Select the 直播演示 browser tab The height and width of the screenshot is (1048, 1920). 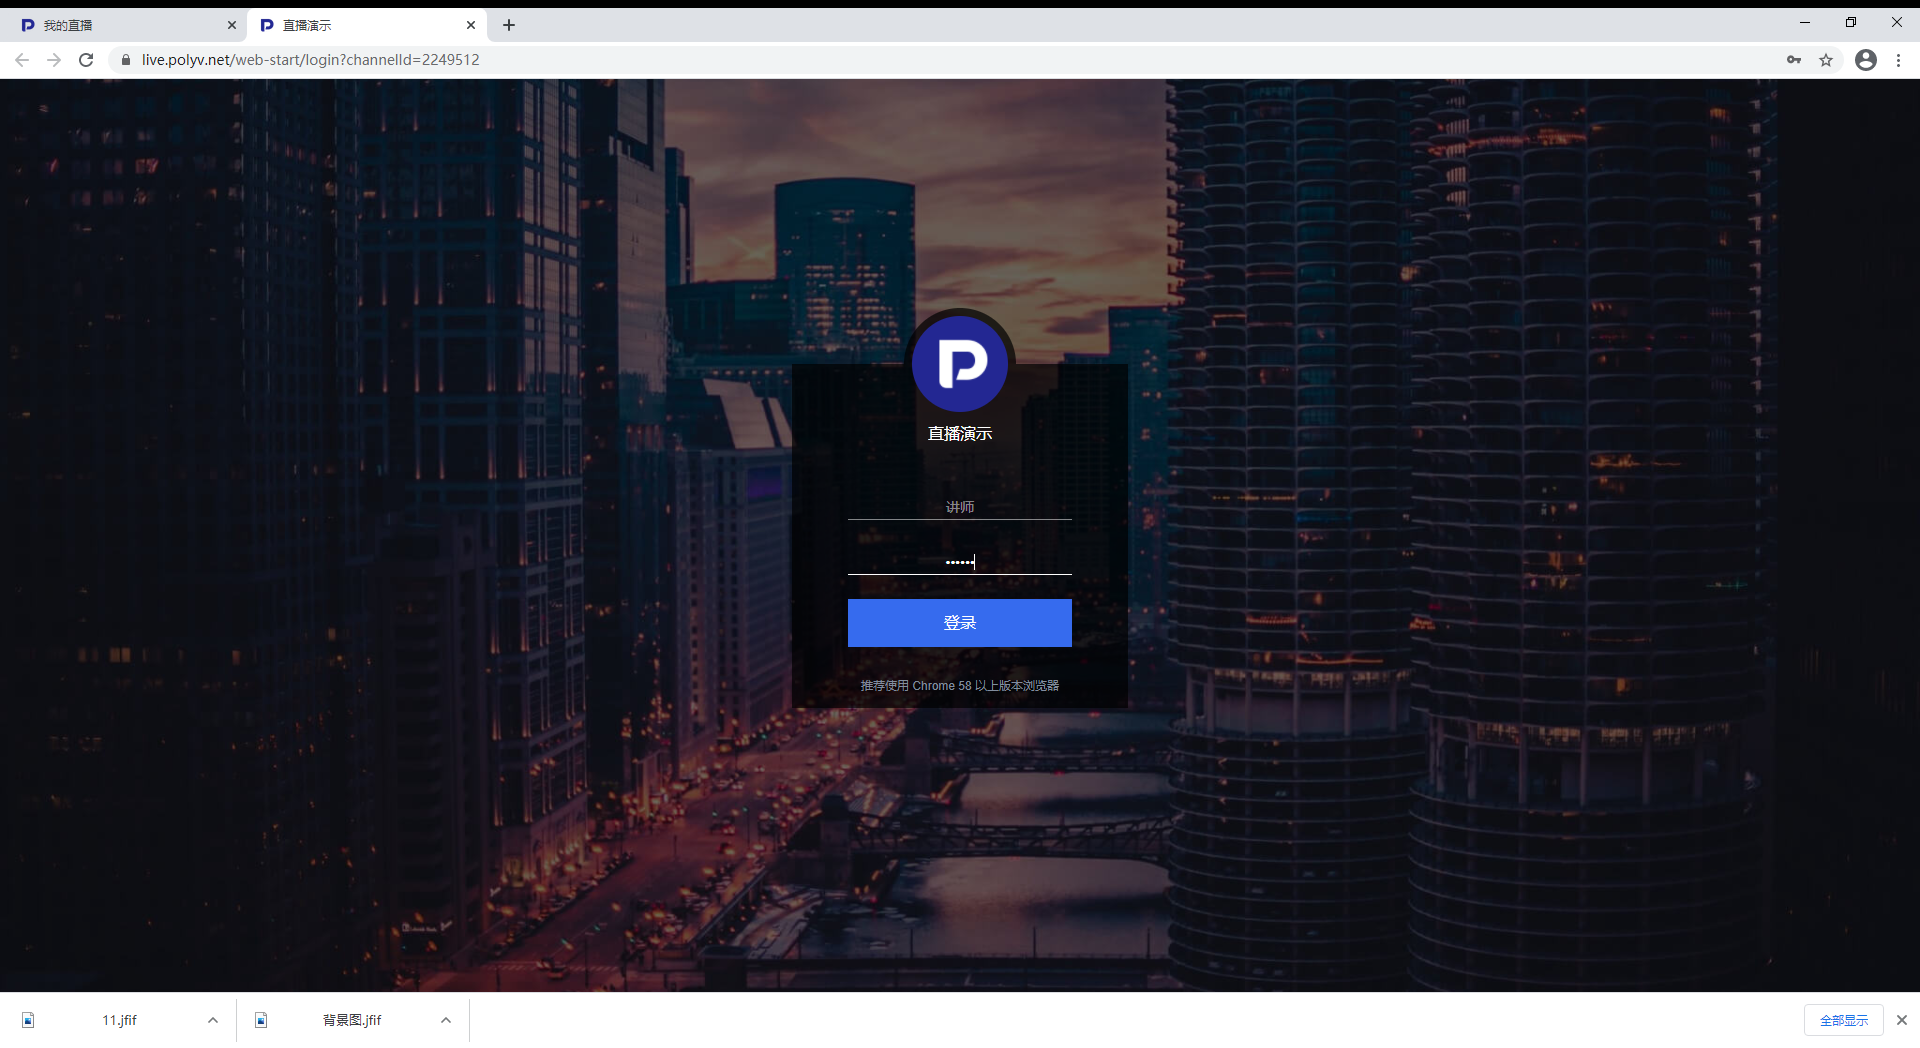click(x=360, y=25)
